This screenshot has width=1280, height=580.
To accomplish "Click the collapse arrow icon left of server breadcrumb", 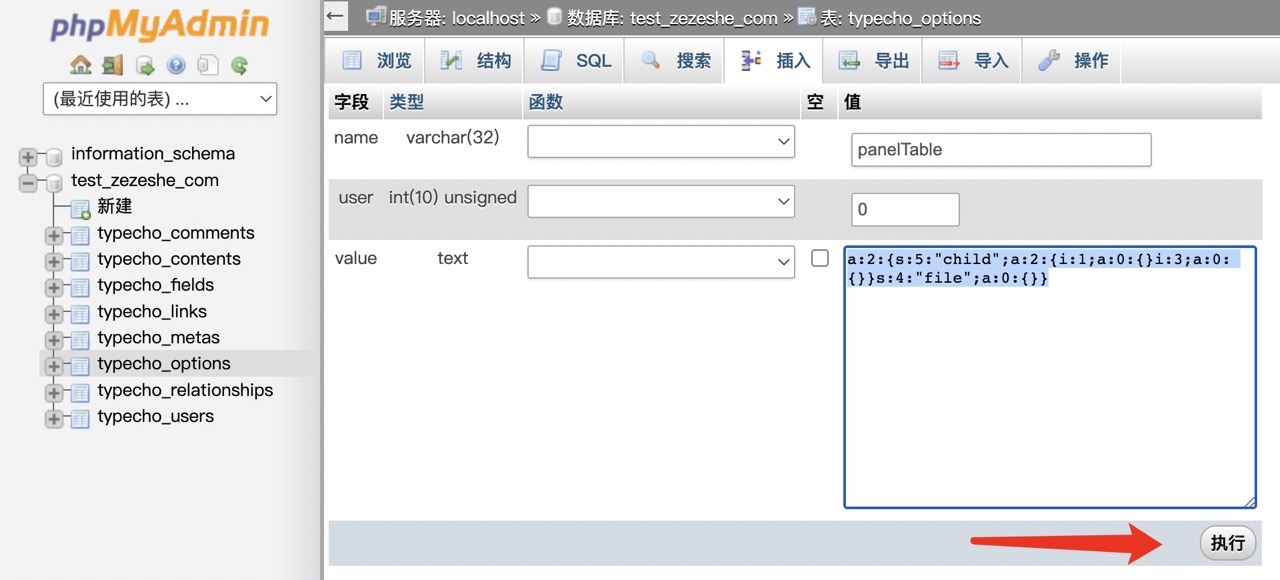I will click(x=337, y=16).
